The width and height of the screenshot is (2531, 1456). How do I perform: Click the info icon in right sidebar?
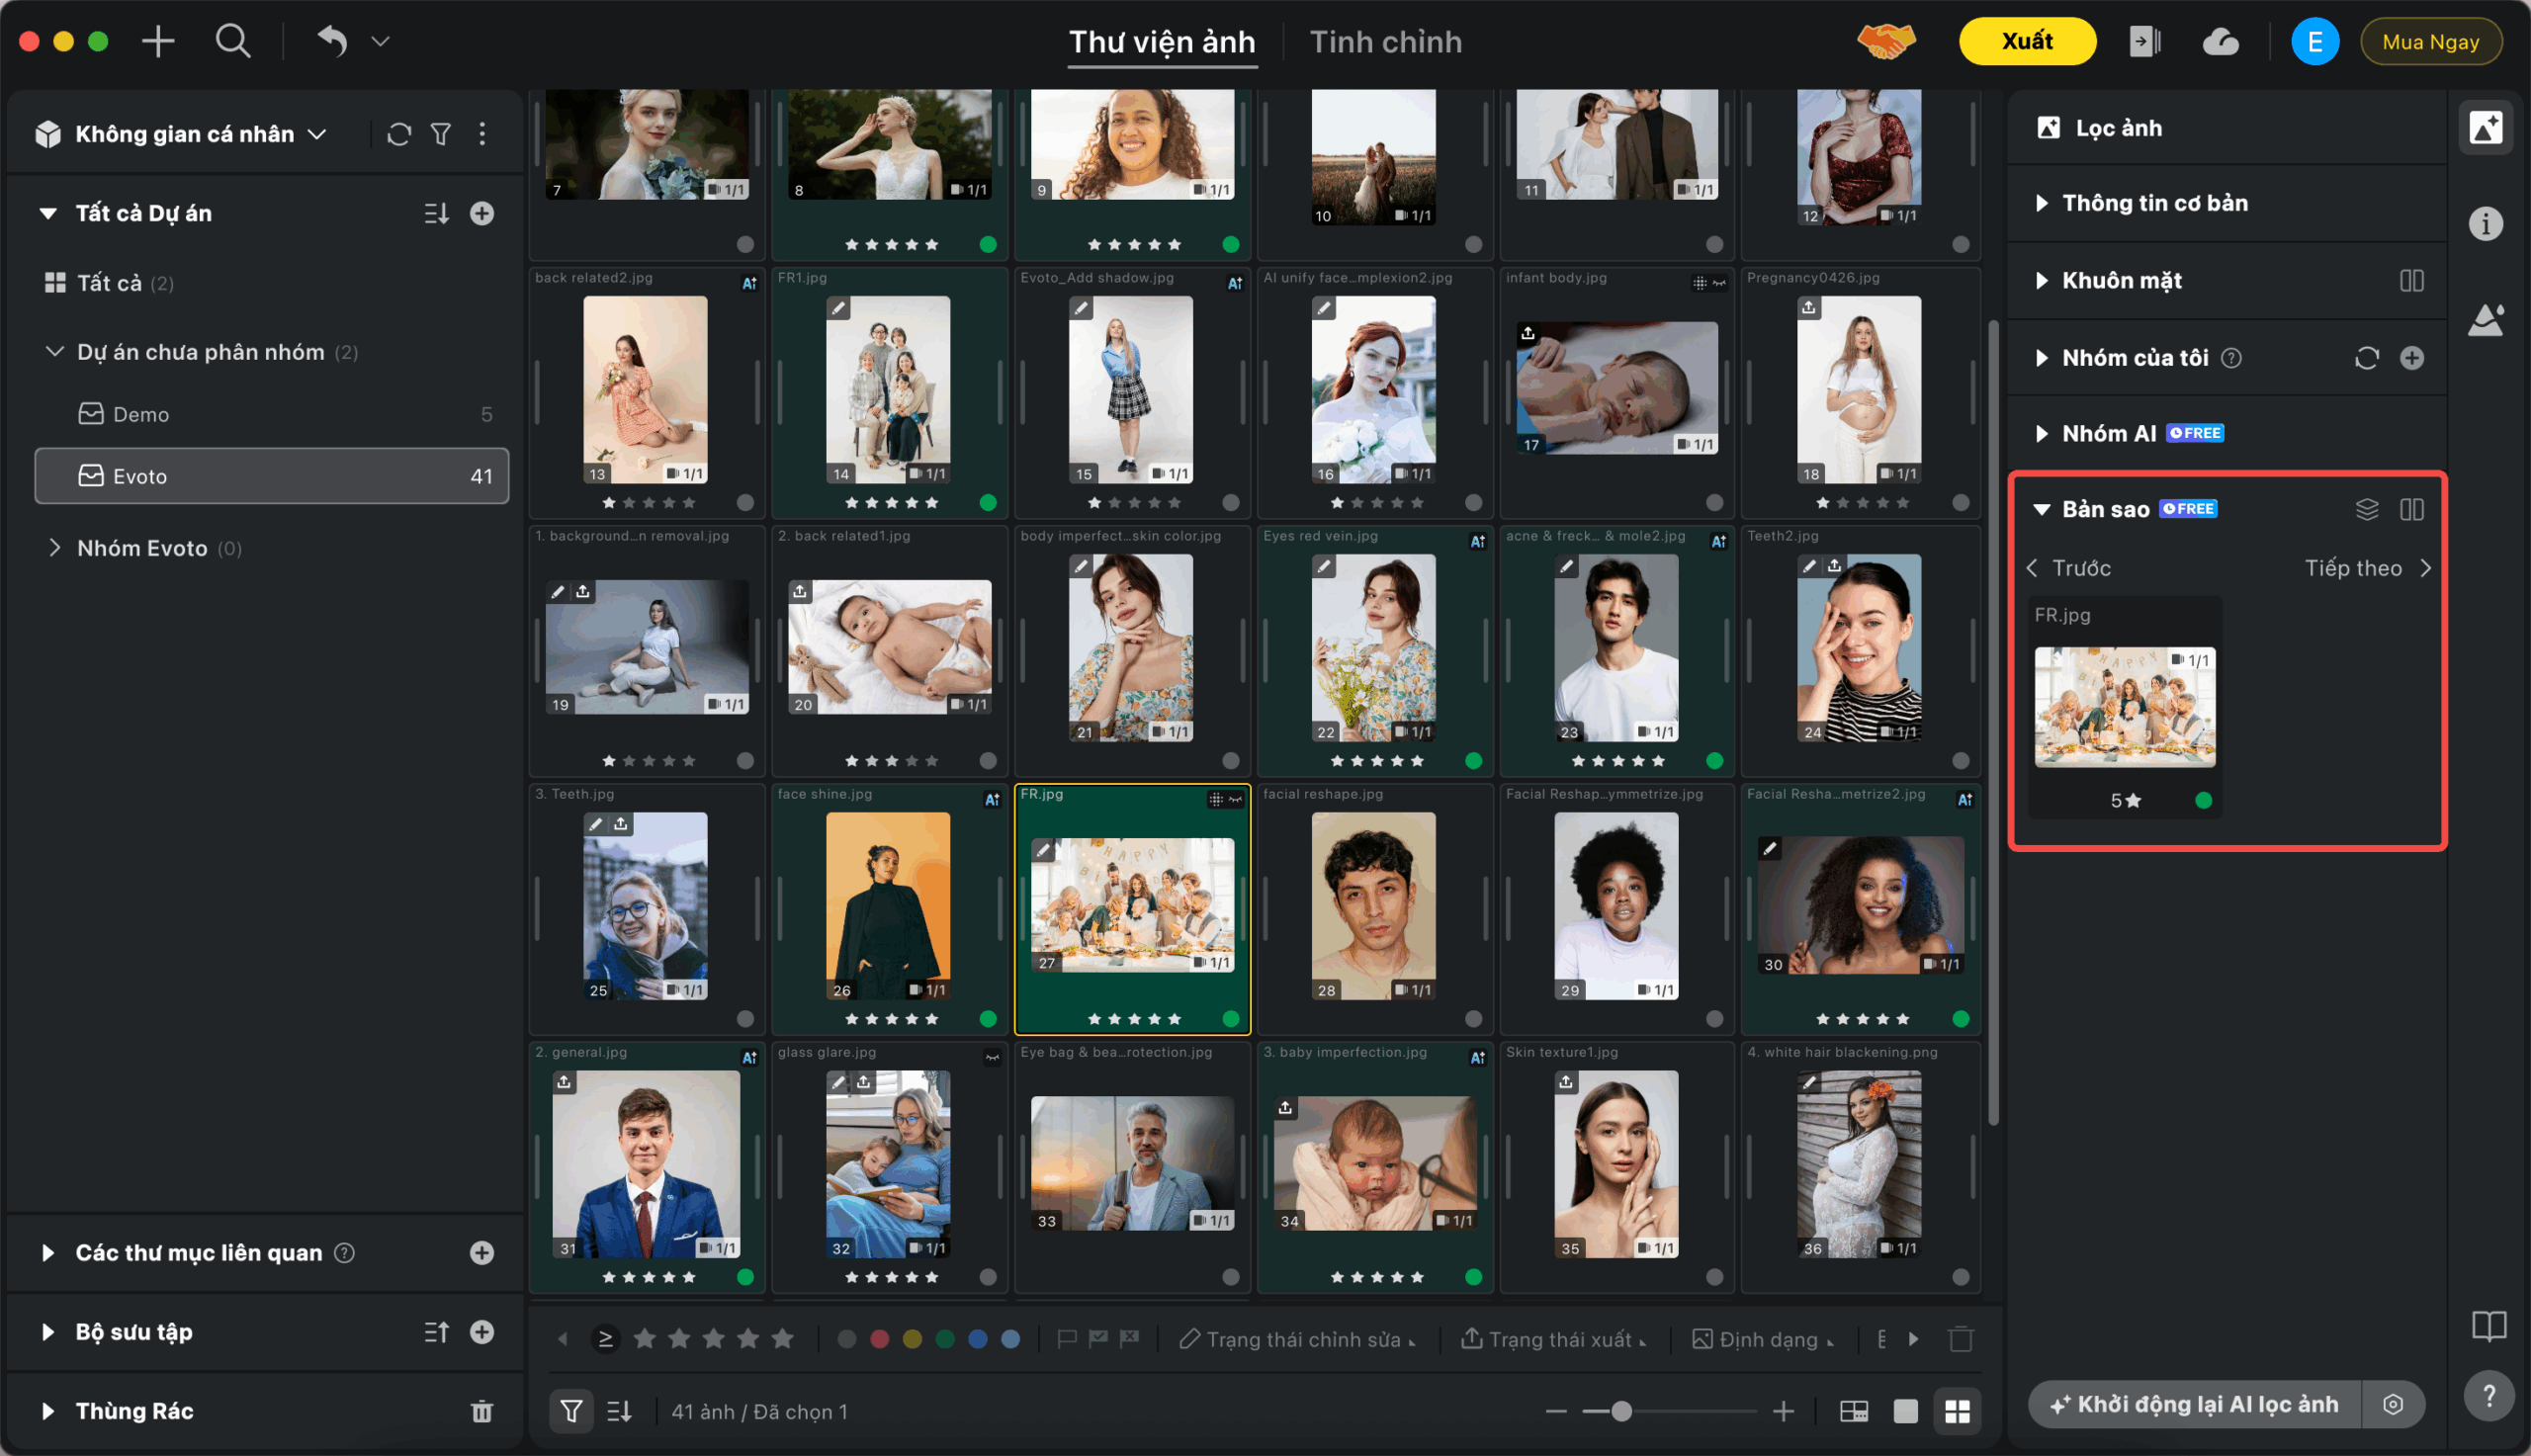pos(2485,223)
